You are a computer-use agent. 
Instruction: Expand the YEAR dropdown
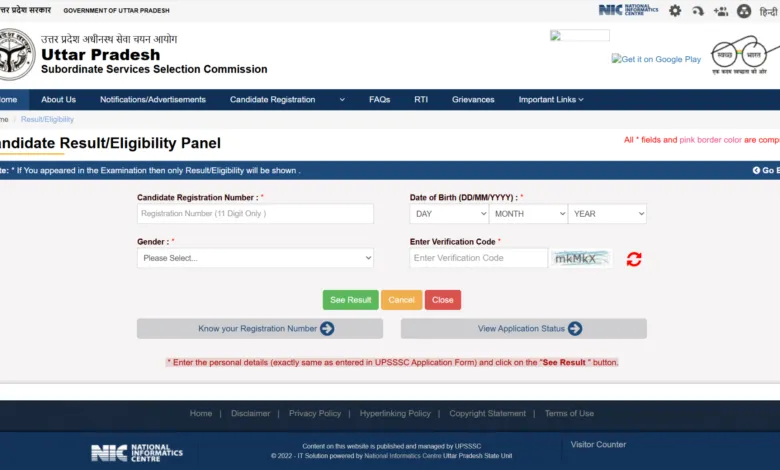(x=607, y=214)
